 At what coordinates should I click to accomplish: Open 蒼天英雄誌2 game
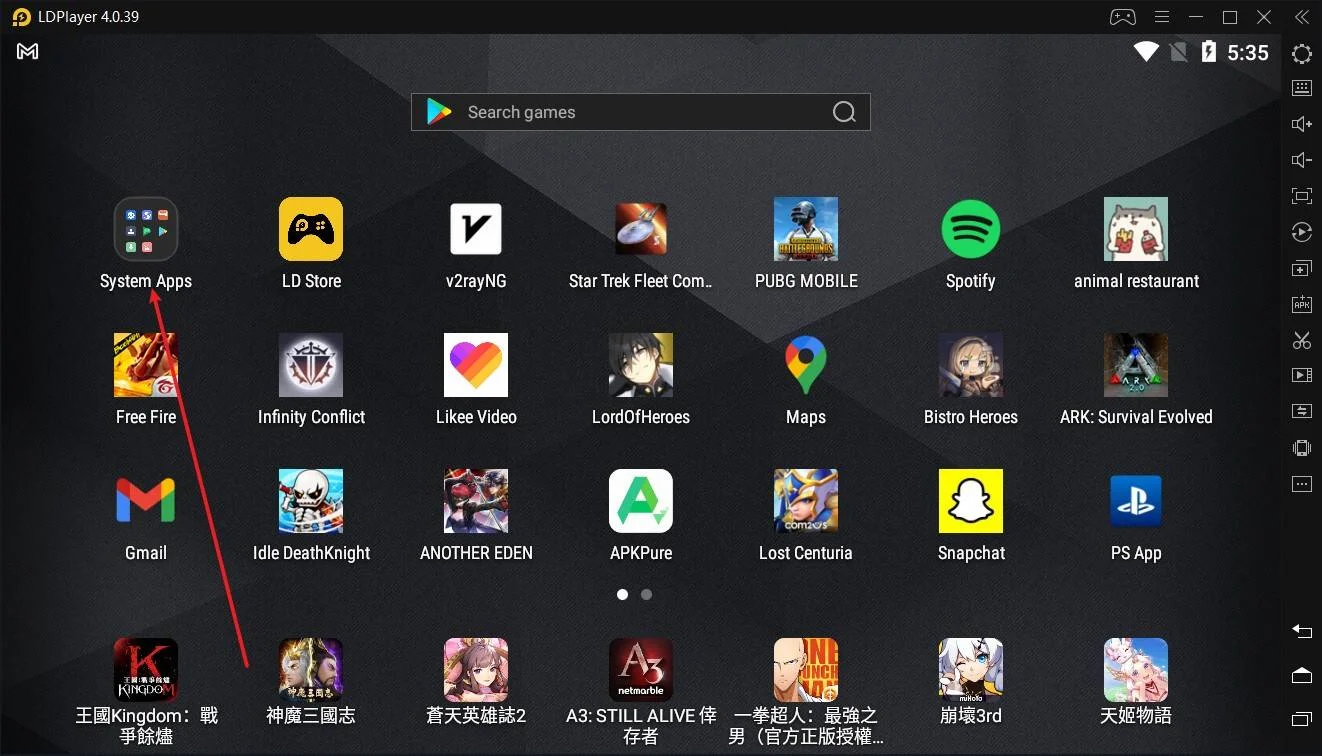[x=476, y=670]
